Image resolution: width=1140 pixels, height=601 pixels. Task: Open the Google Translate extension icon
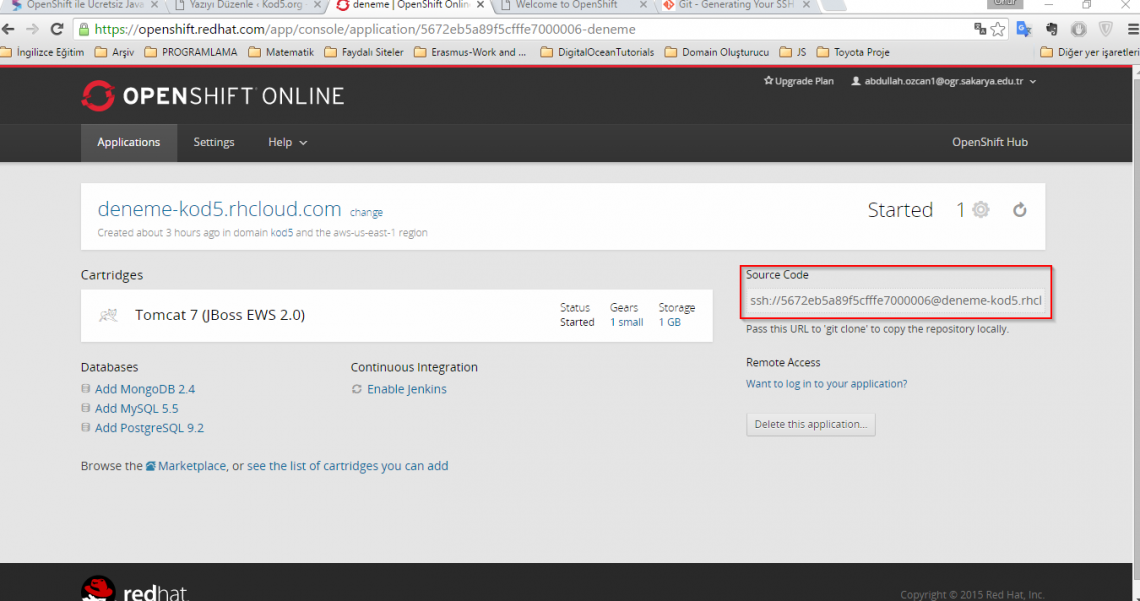tap(1024, 29)
